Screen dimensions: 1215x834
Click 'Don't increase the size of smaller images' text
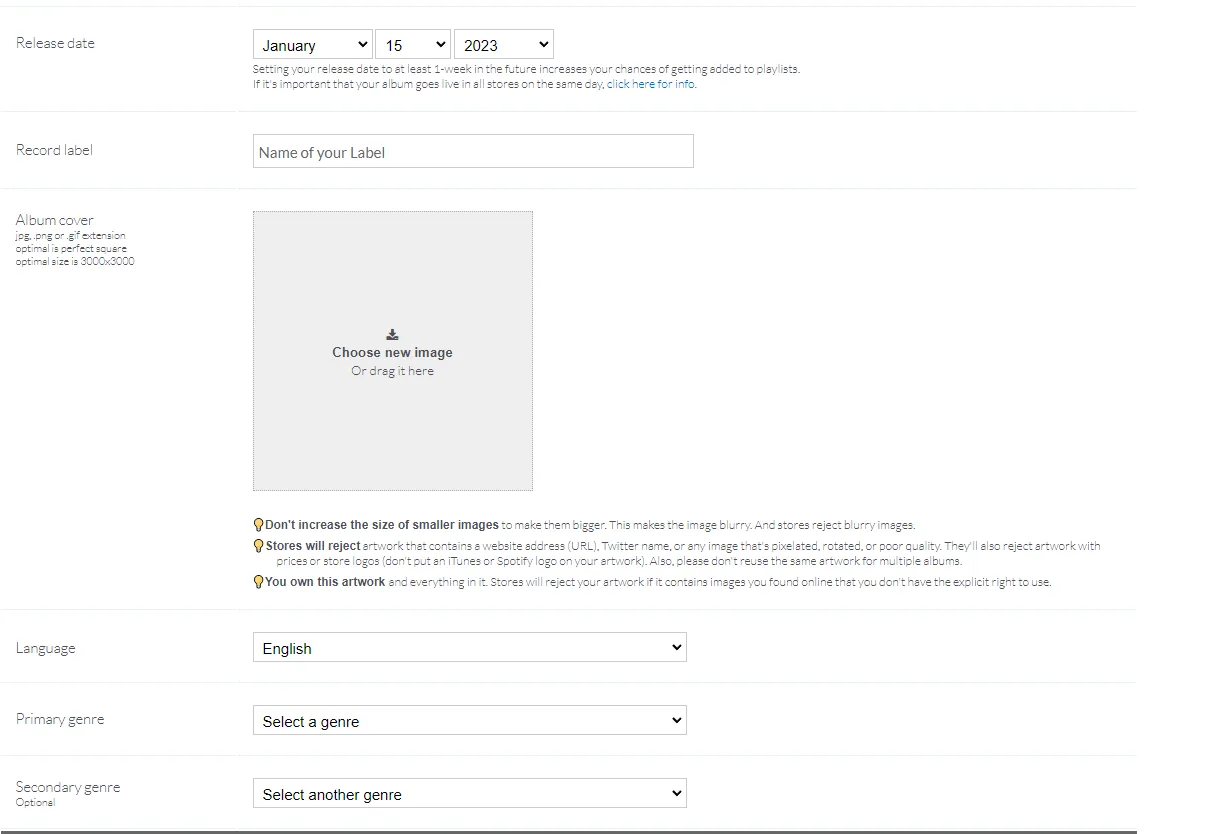(382, 525)
